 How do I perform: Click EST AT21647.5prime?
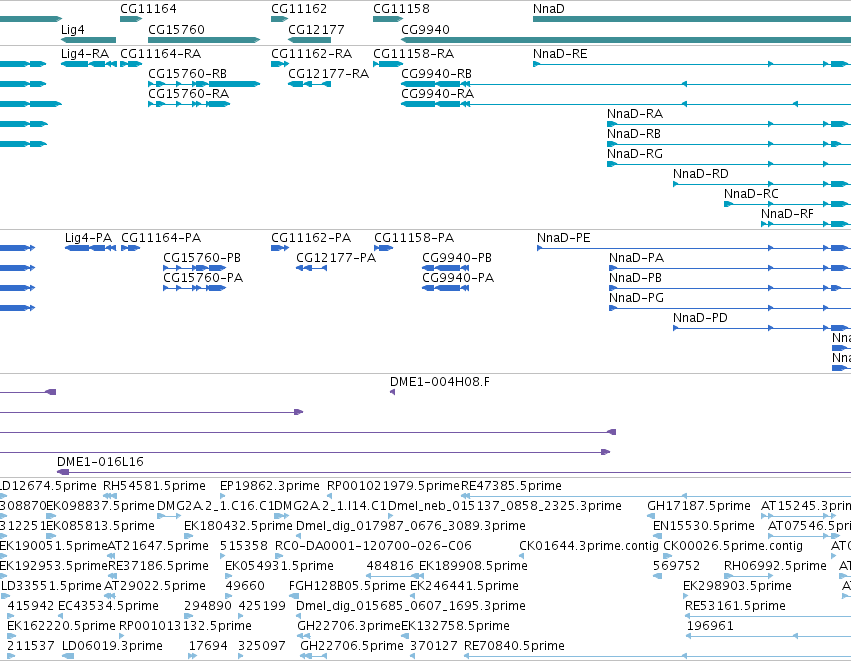[x=158, y=546]
